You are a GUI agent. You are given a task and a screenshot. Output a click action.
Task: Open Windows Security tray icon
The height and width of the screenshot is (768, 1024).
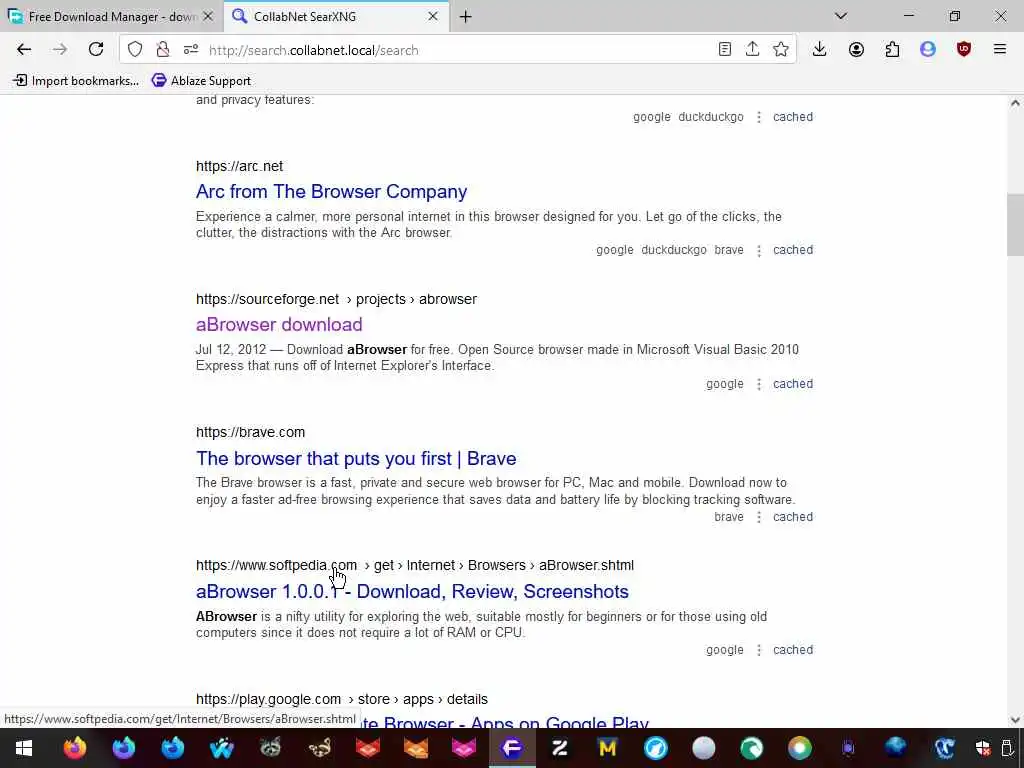[983, 748]
